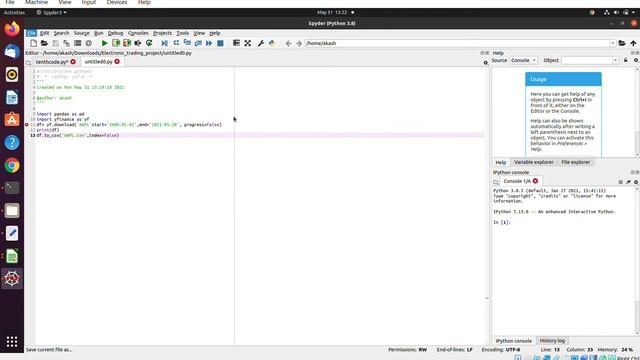The image size is (640, 360).
Task: Launch Google Chrome from the dock
Action: pos(12,165)
